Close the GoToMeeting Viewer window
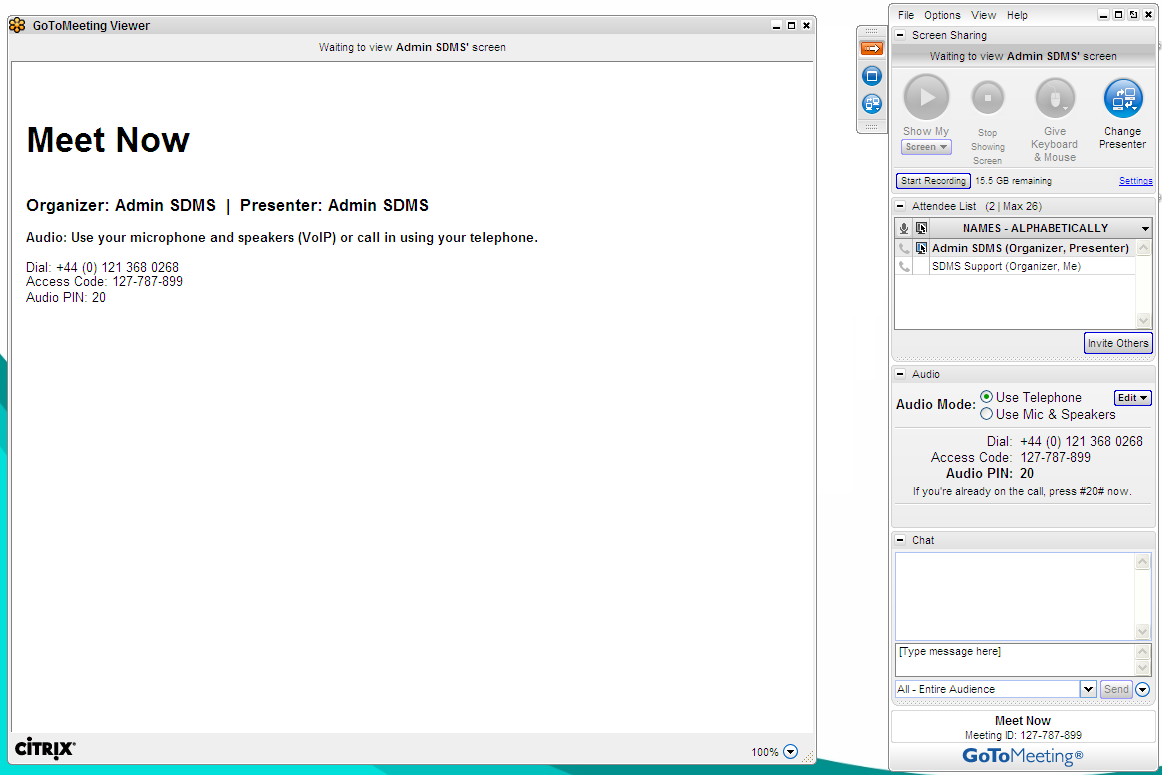 [806, 25]
